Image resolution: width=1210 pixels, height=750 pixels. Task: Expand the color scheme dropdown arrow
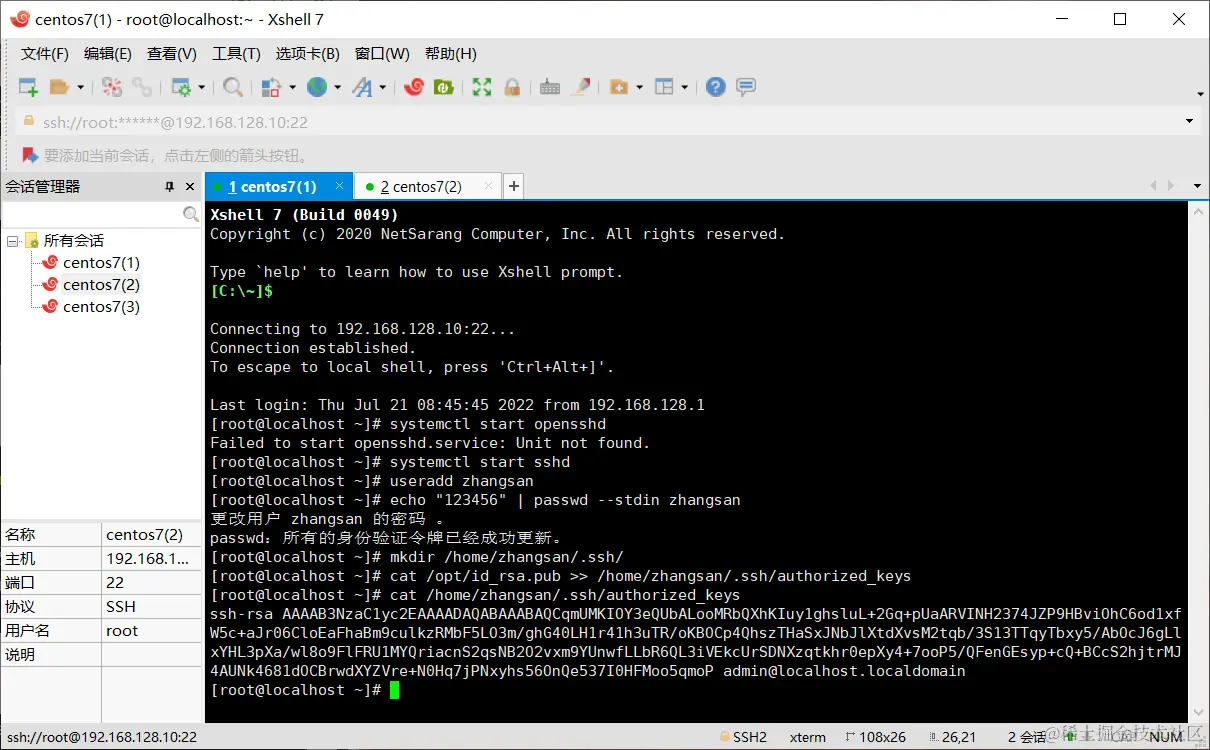[292, 88]
